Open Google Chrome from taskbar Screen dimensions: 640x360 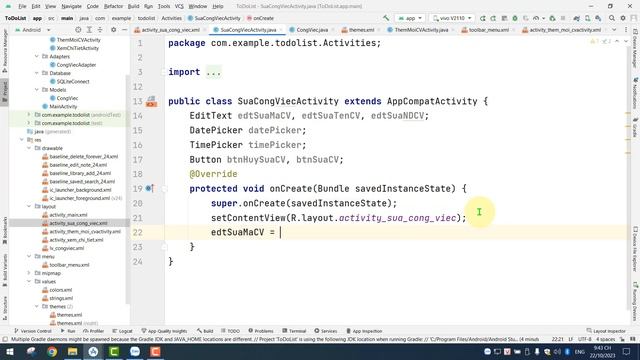[52, 351]
